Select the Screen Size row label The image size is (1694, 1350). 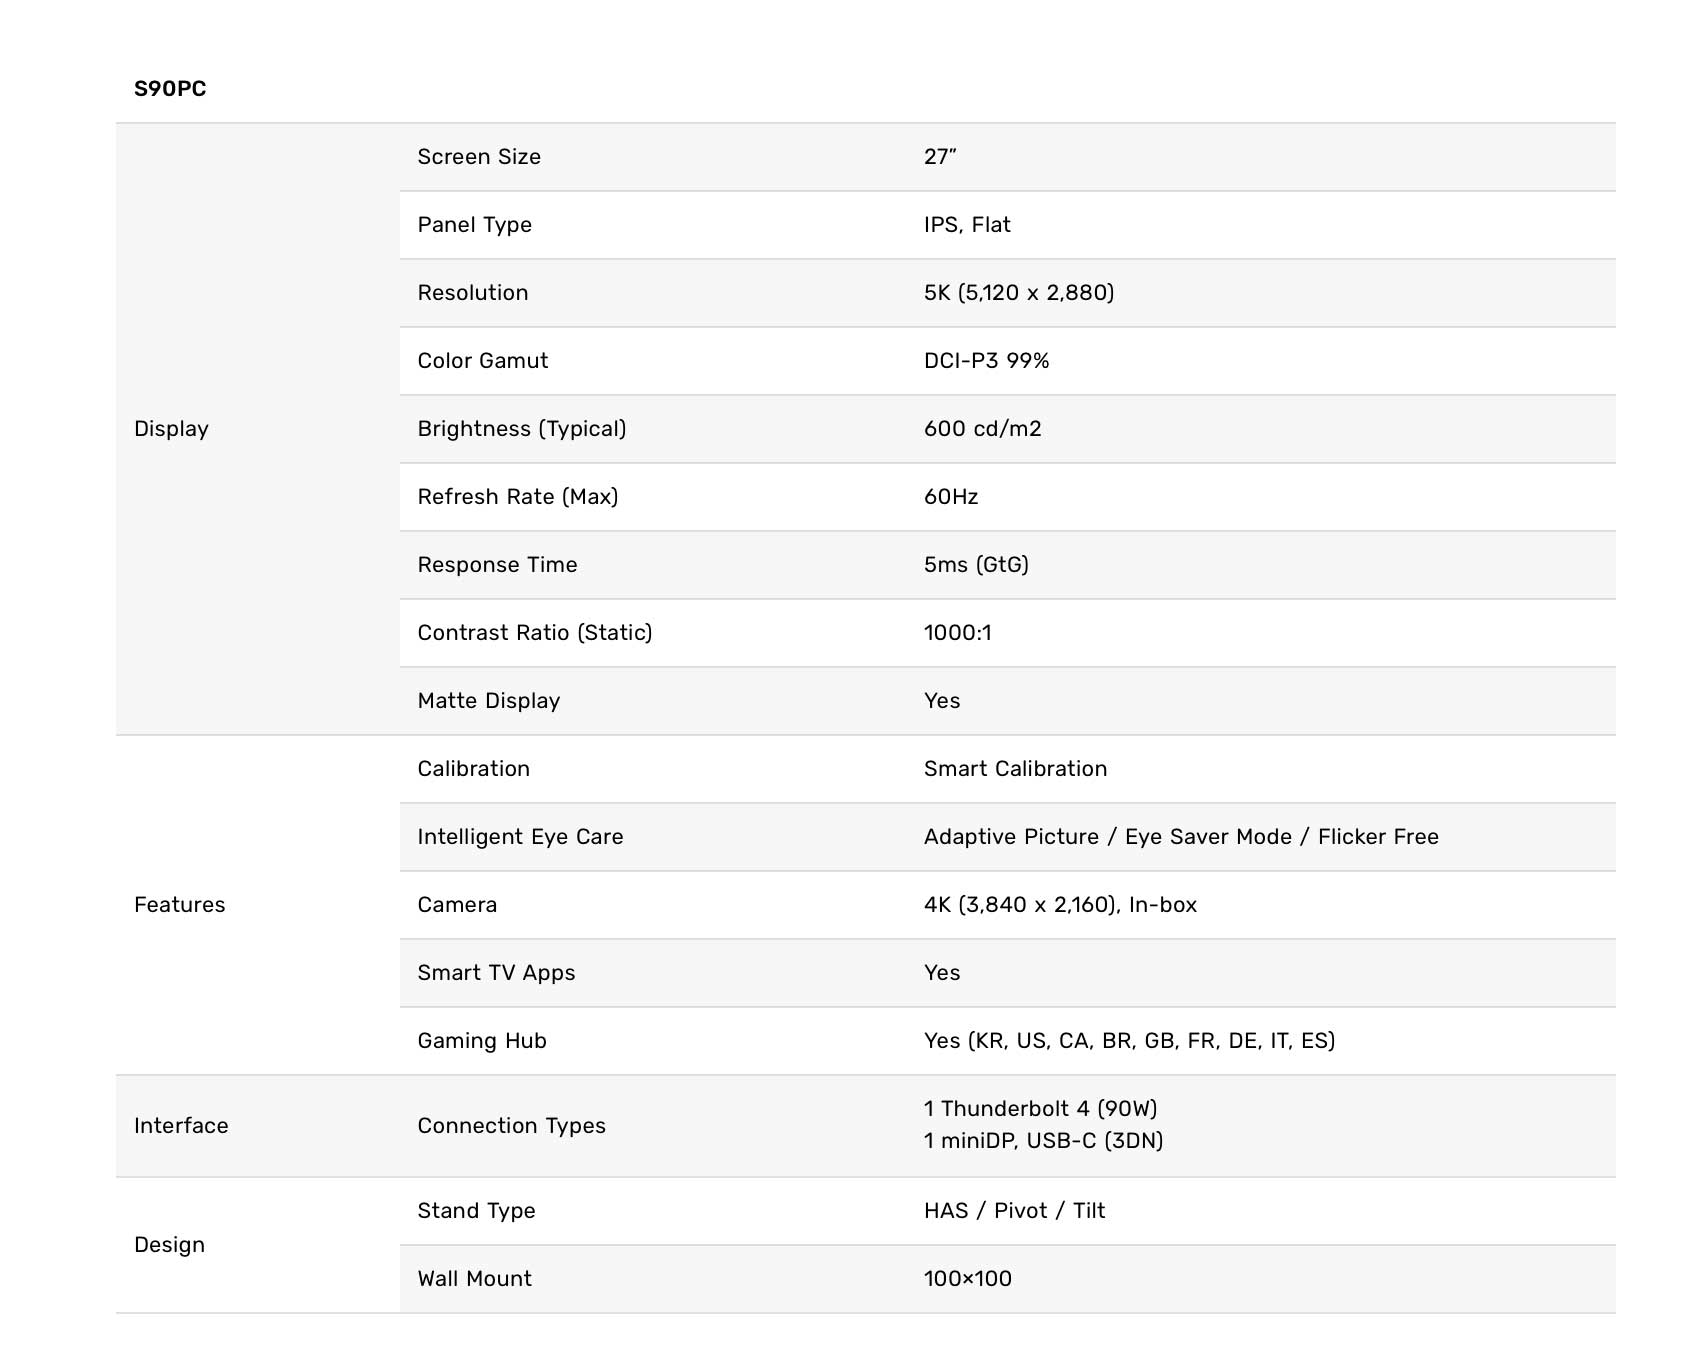point(479,157)
